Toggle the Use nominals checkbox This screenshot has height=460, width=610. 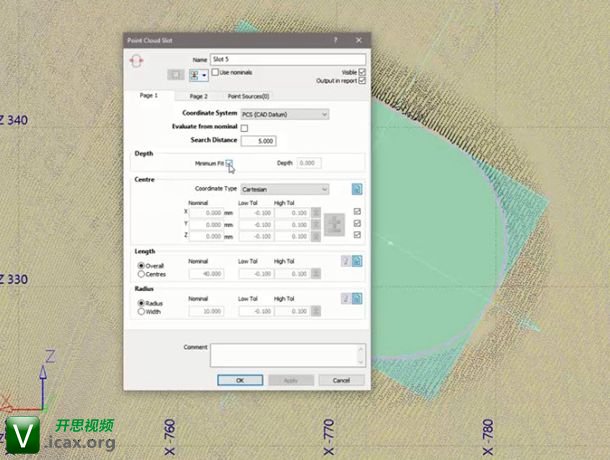(215, 72)
